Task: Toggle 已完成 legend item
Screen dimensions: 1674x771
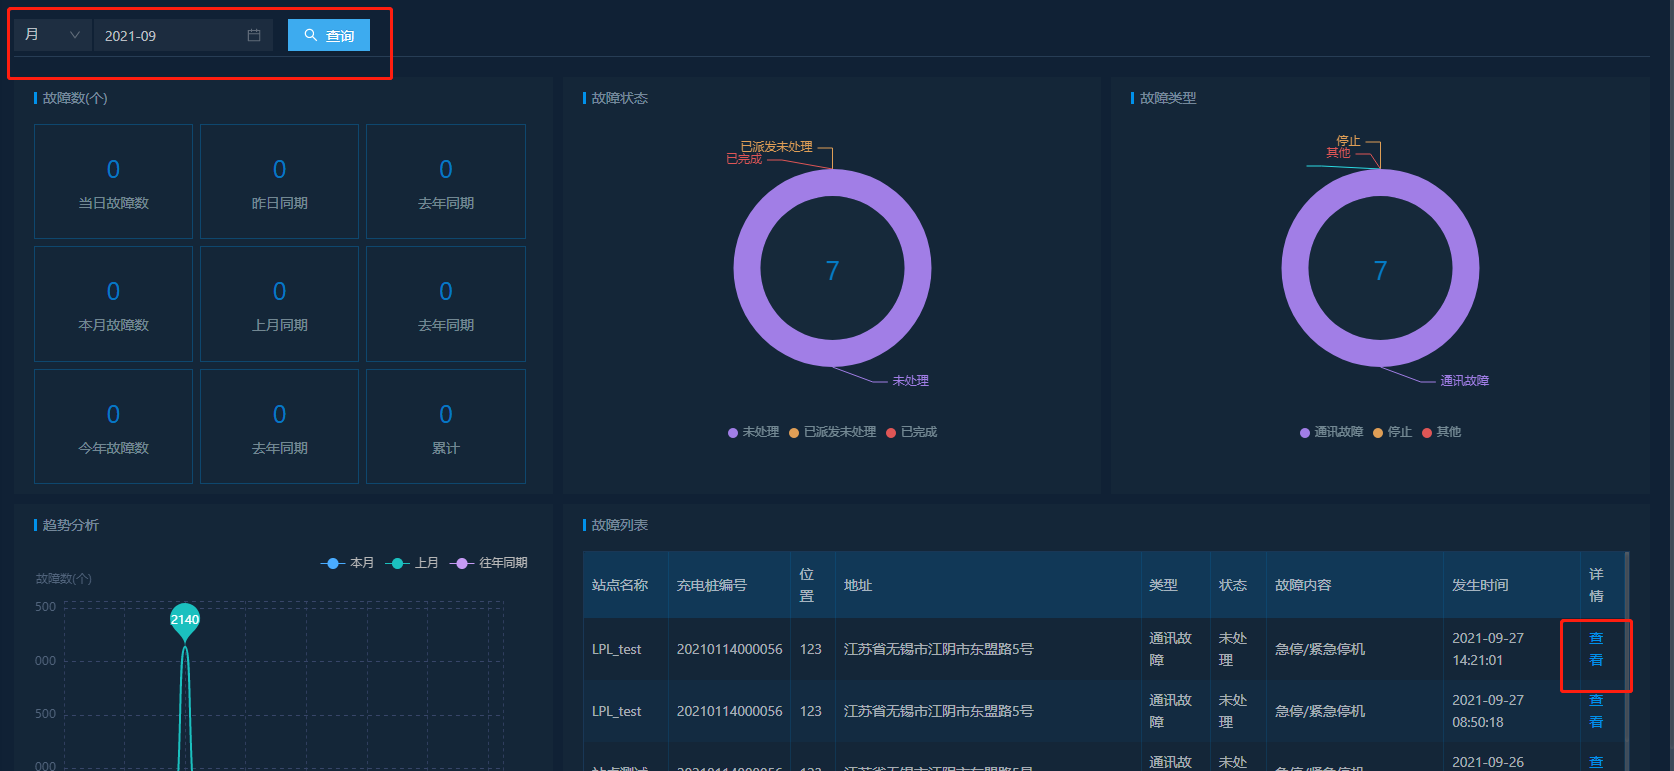Action: tap(911, 432)
